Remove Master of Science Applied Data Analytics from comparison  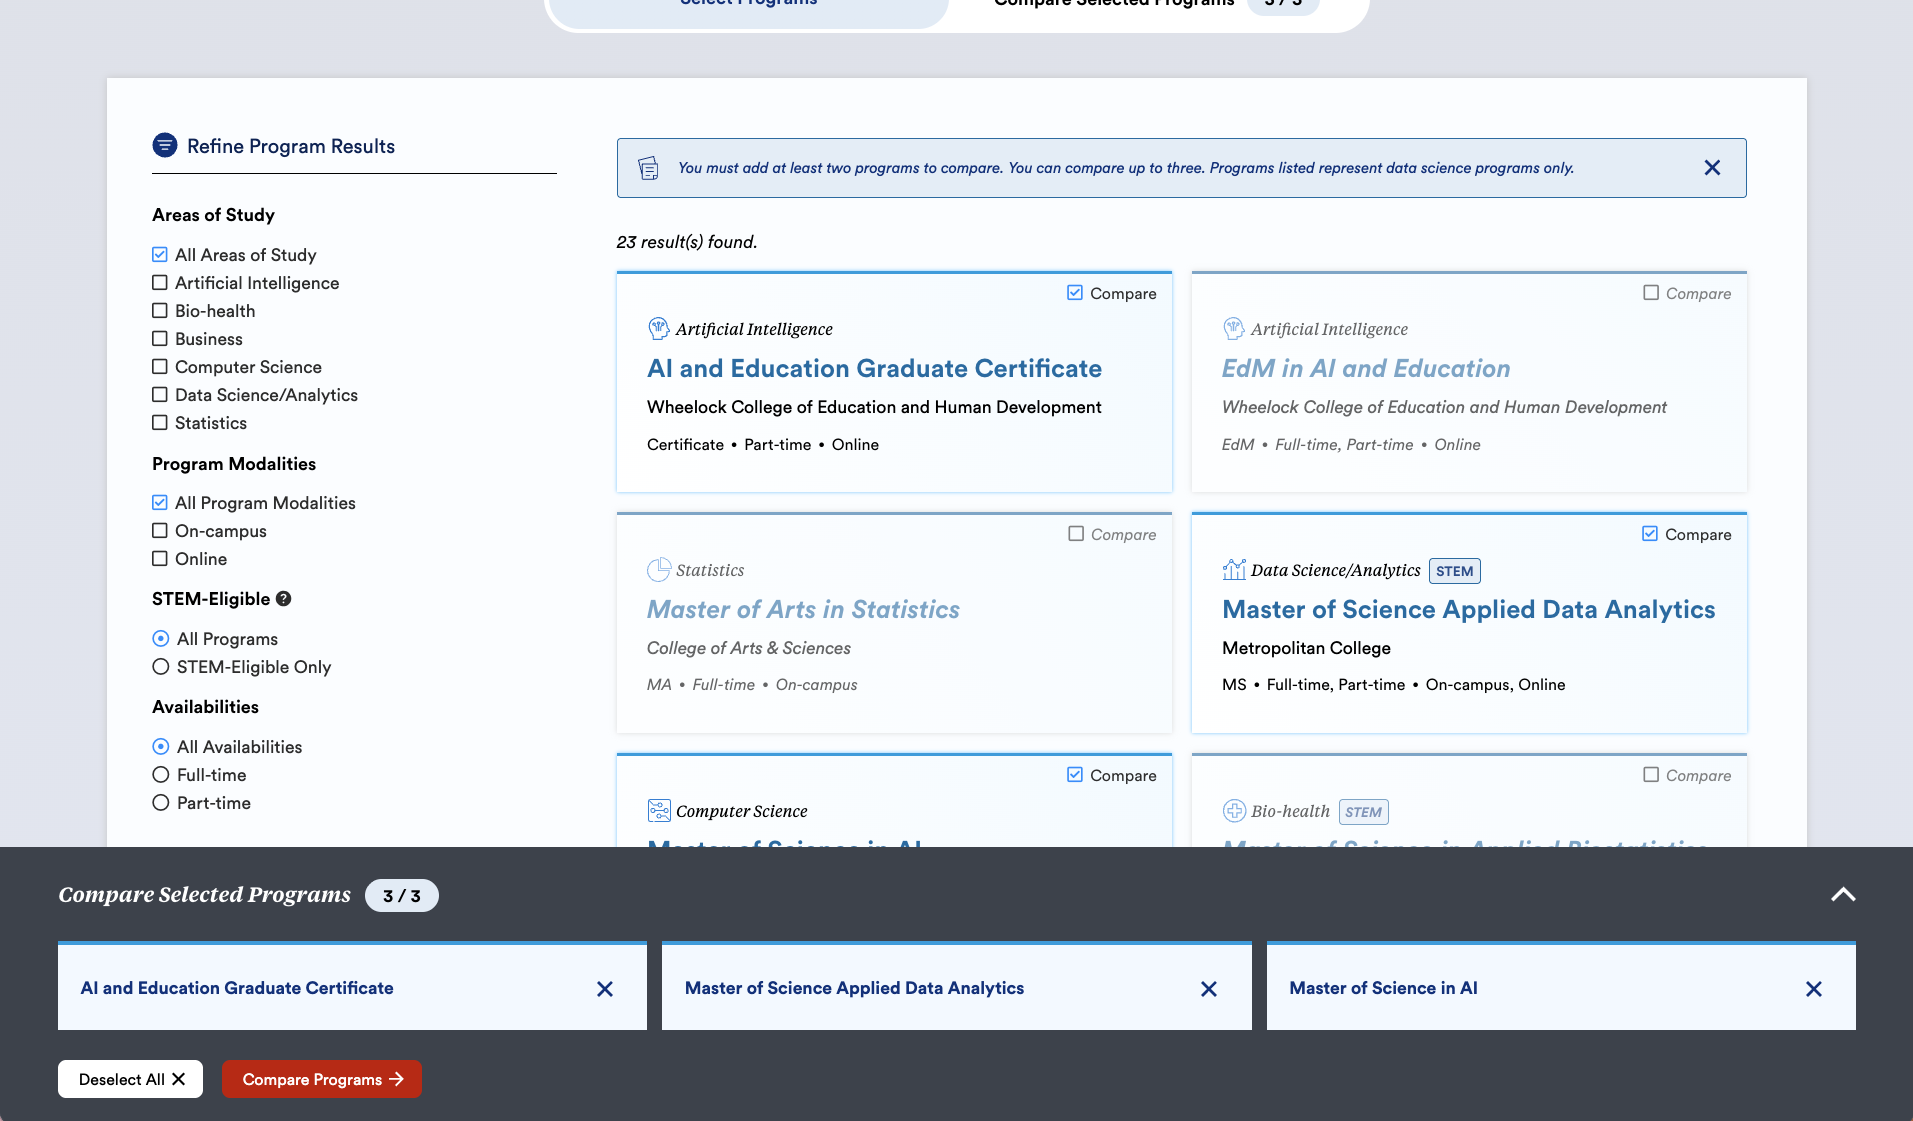pyautogui.click(x=1209, y=989)
